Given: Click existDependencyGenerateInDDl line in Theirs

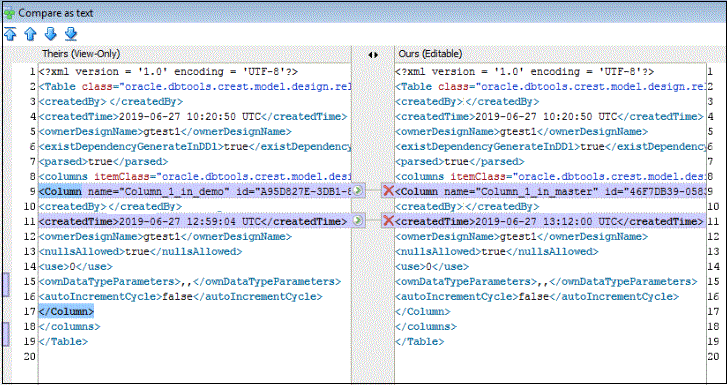Looking at the screenshot, I should [x=195, y=147].
